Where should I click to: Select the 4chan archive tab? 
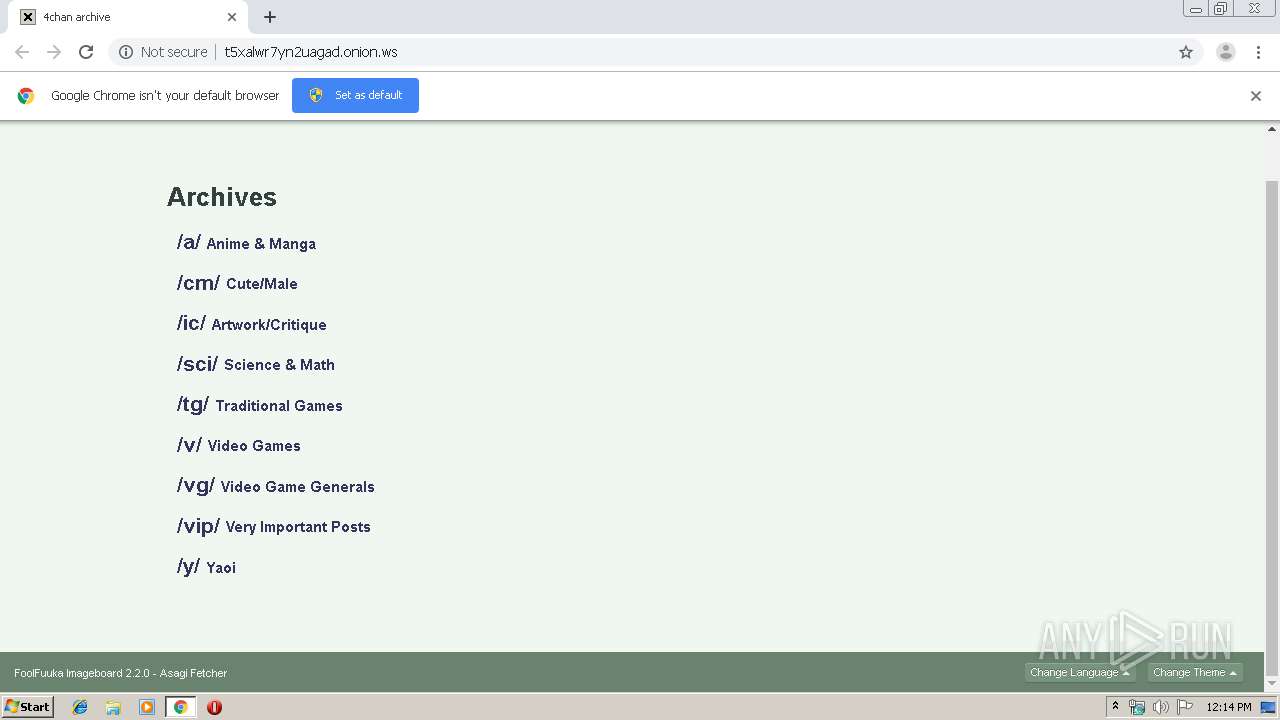point(128,17)
